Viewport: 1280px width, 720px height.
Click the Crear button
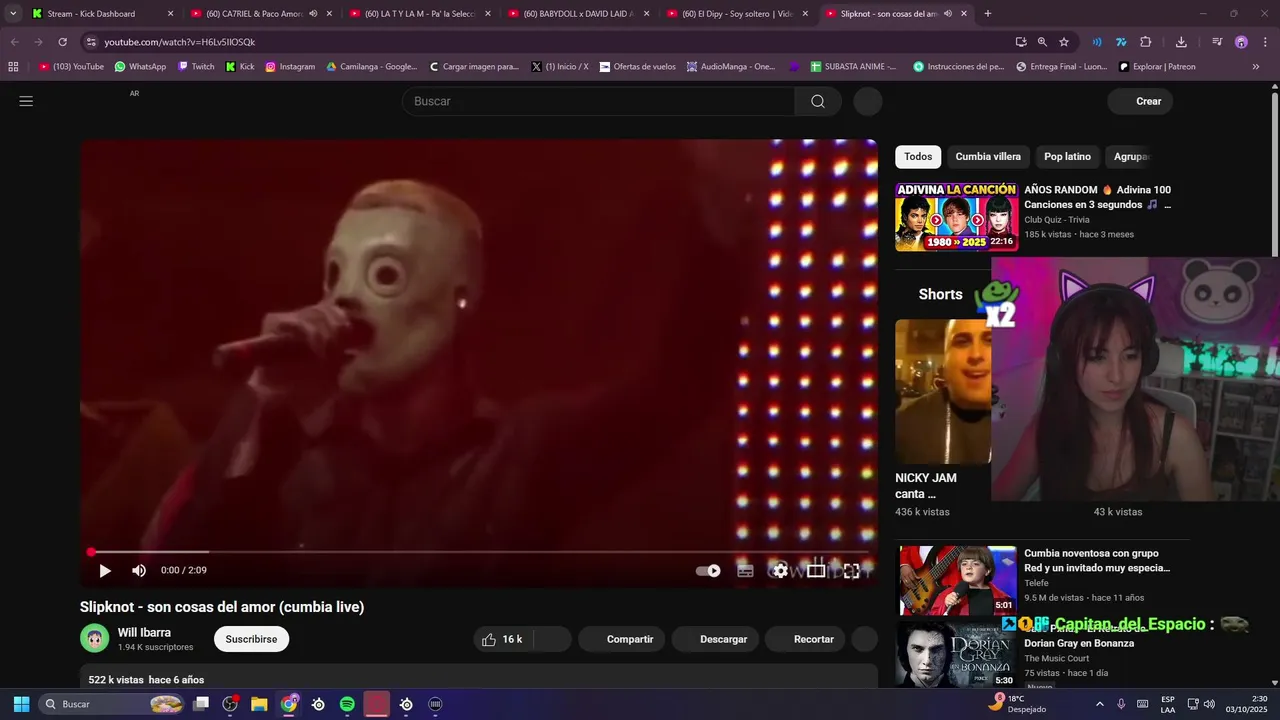[x=1140, y=101]
